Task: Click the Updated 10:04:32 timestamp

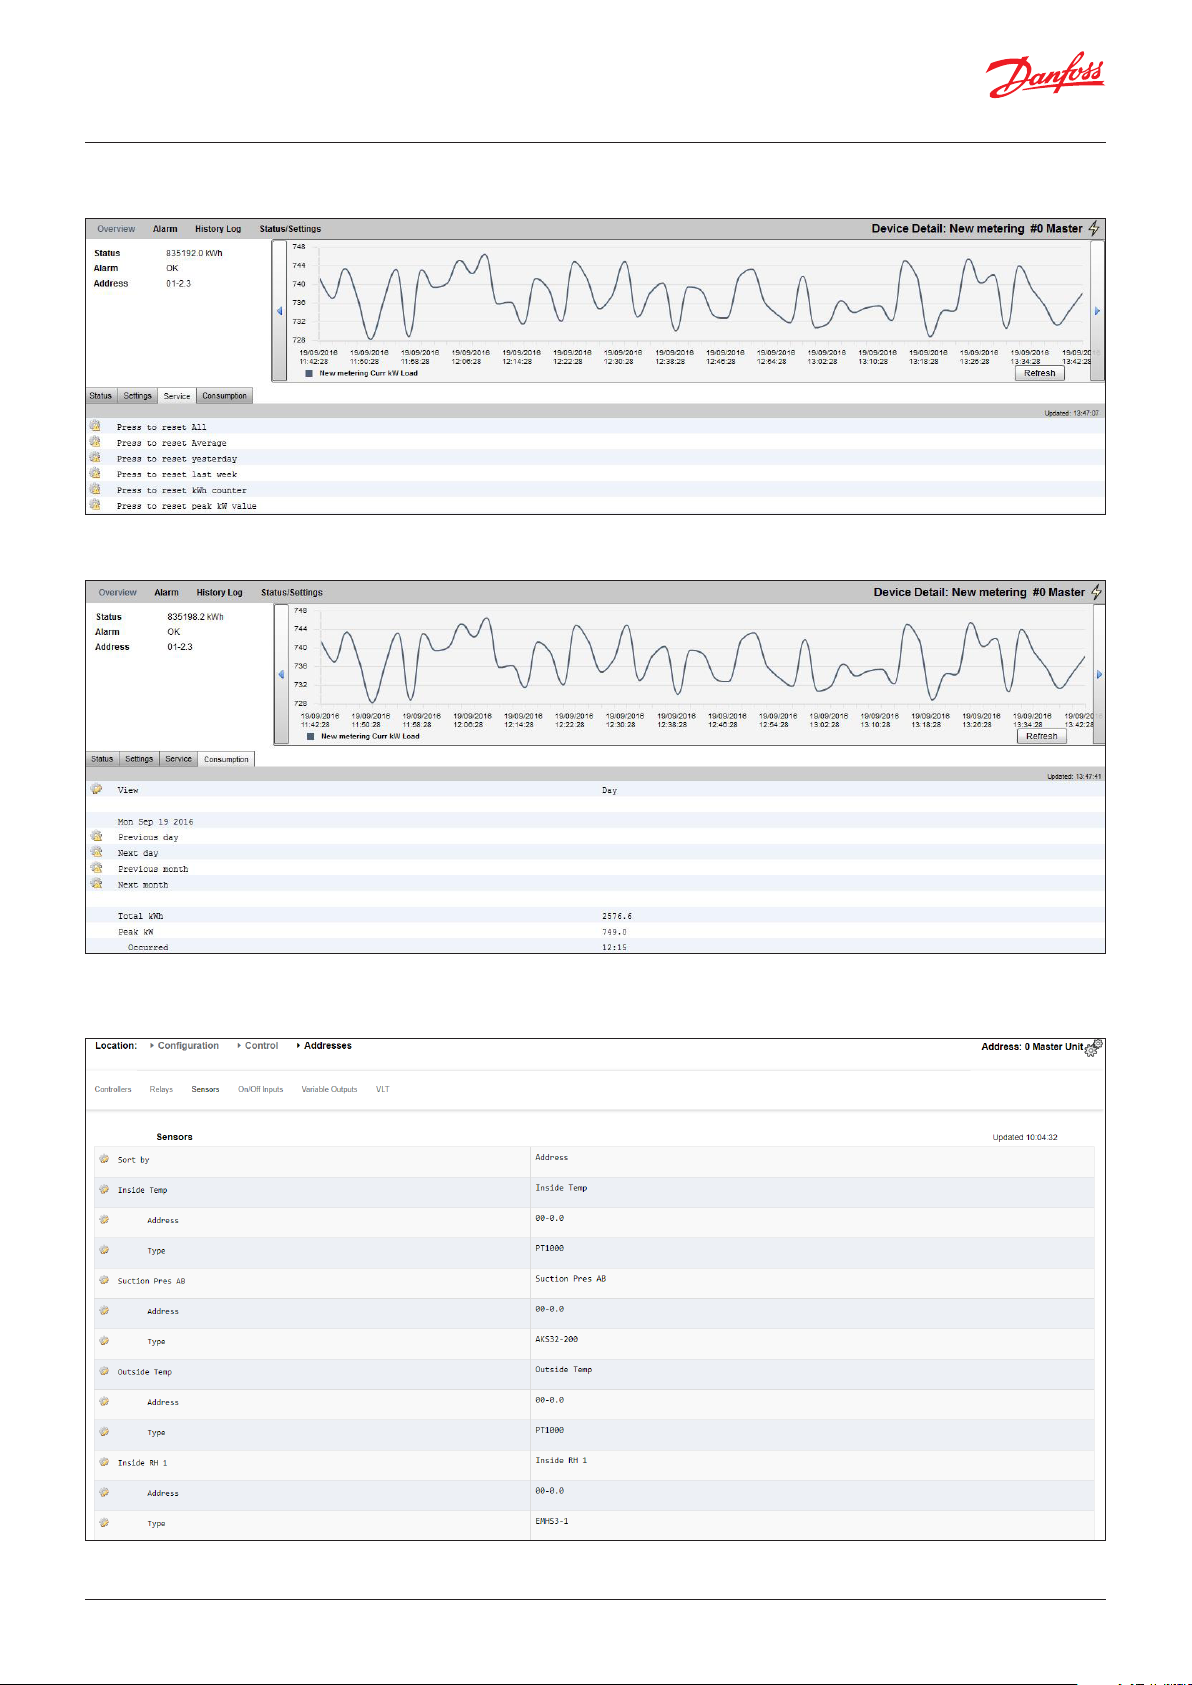Action: coord(1025,1137)
